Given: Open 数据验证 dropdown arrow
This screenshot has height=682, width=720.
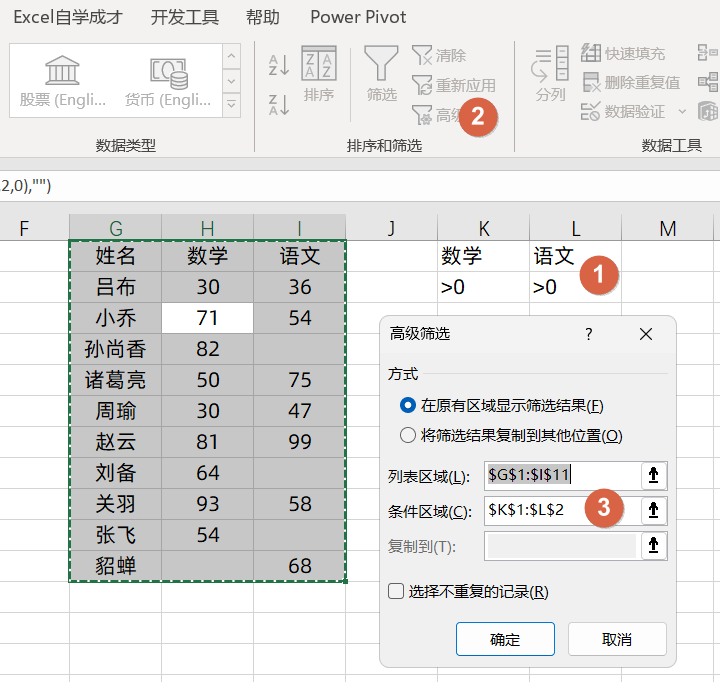Looking at the screenshot, I should pos(682,112).
